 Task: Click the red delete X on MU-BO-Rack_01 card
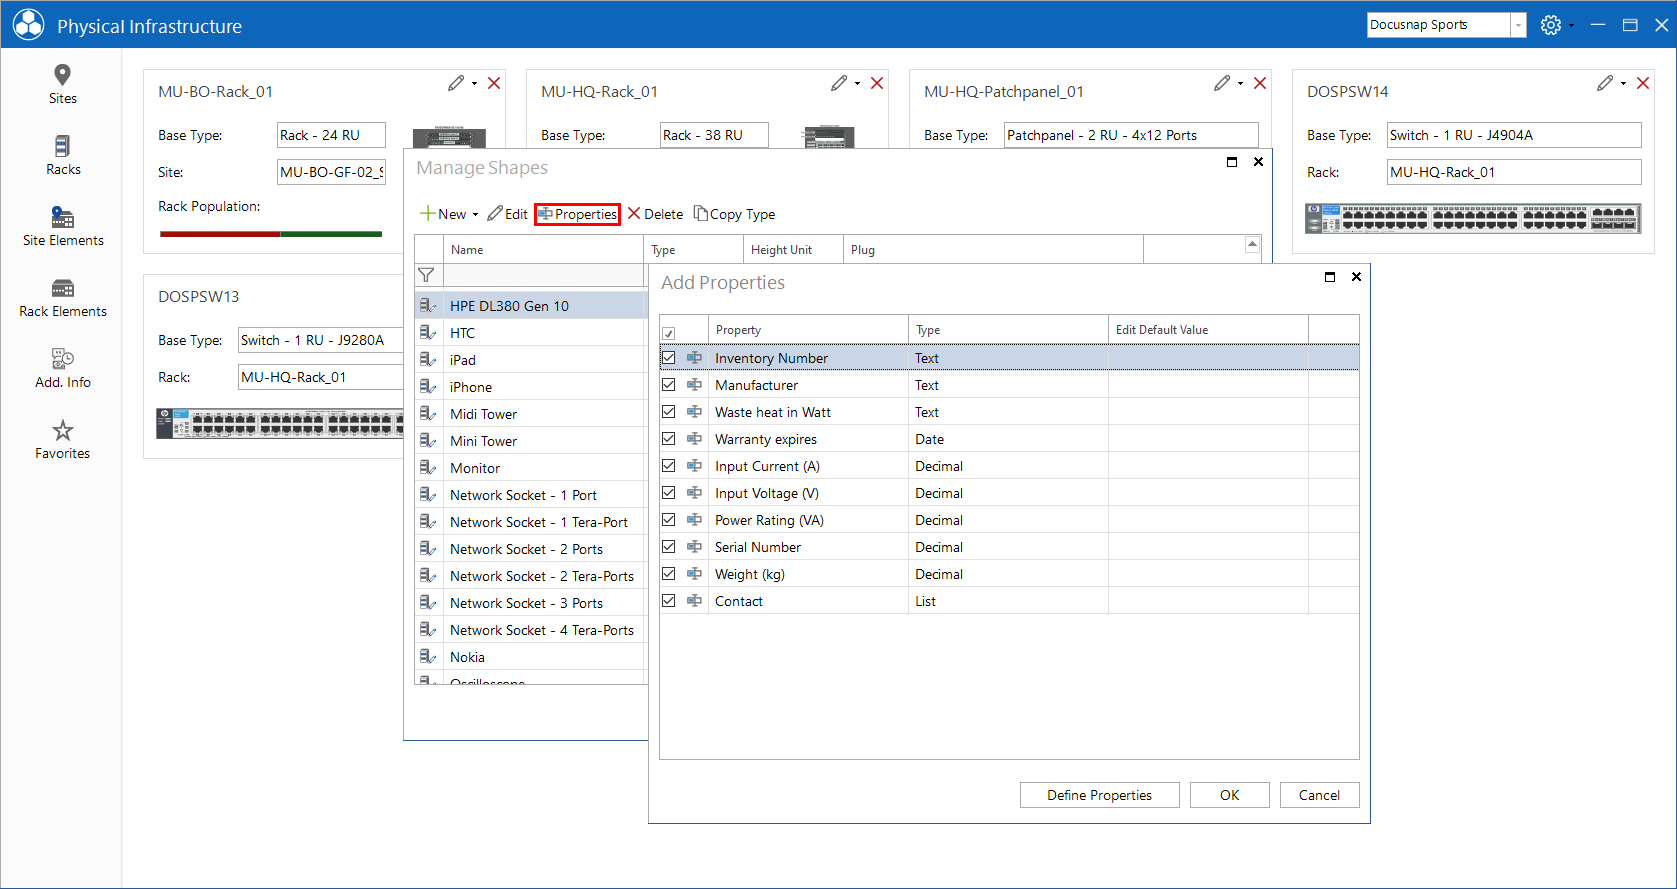494,83
